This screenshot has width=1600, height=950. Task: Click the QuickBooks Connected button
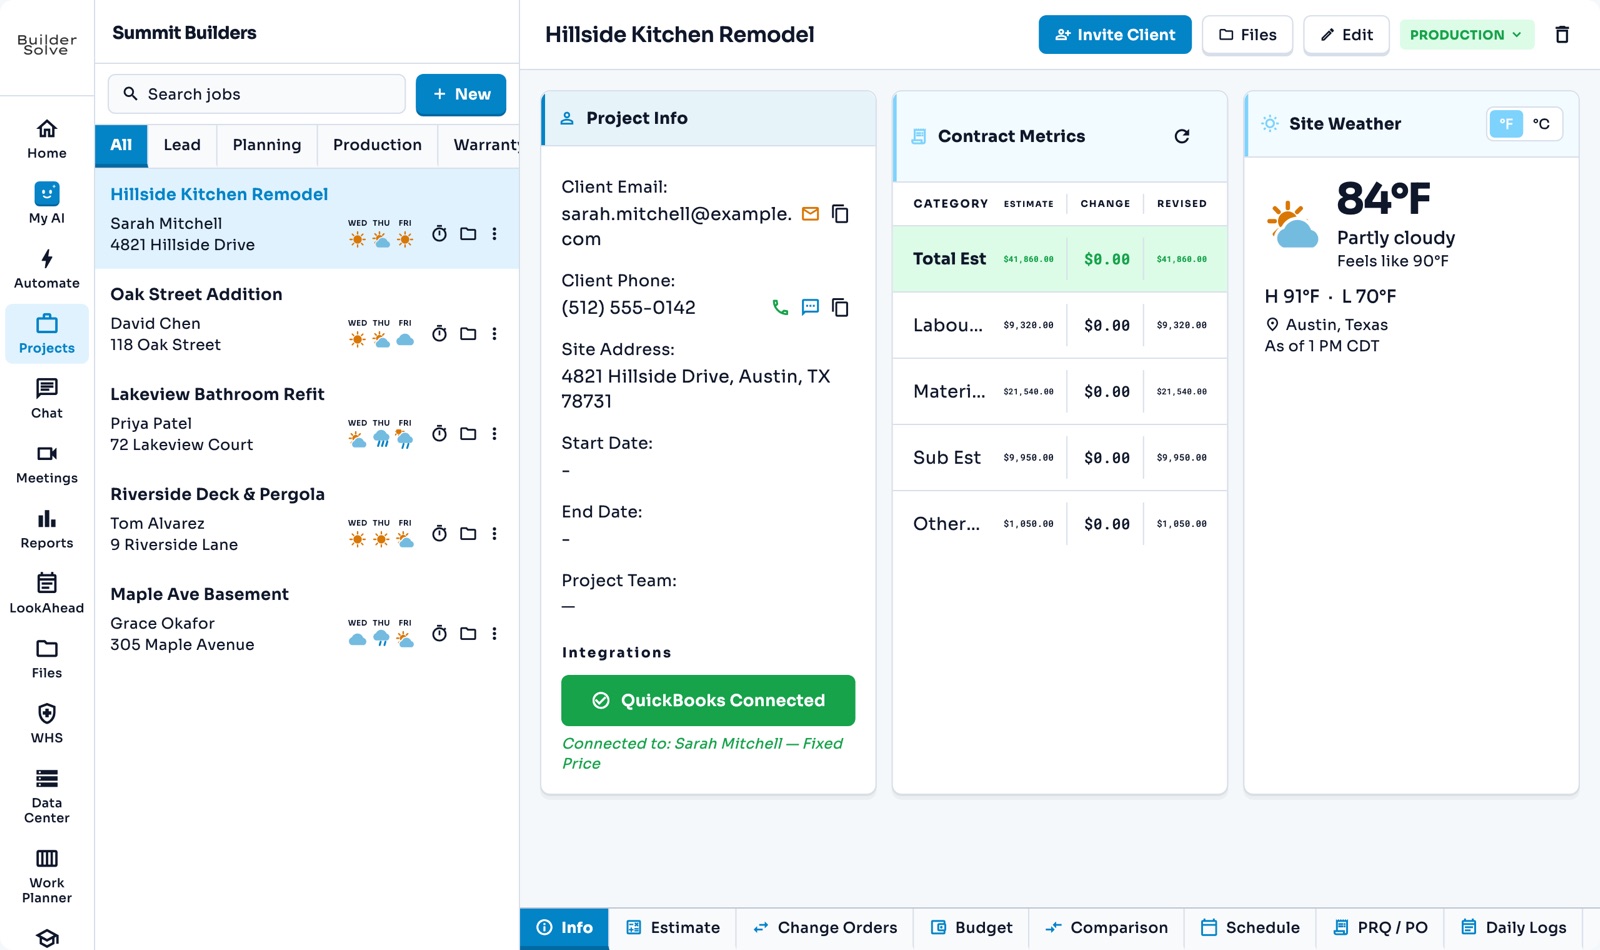[x=708, y=700]
